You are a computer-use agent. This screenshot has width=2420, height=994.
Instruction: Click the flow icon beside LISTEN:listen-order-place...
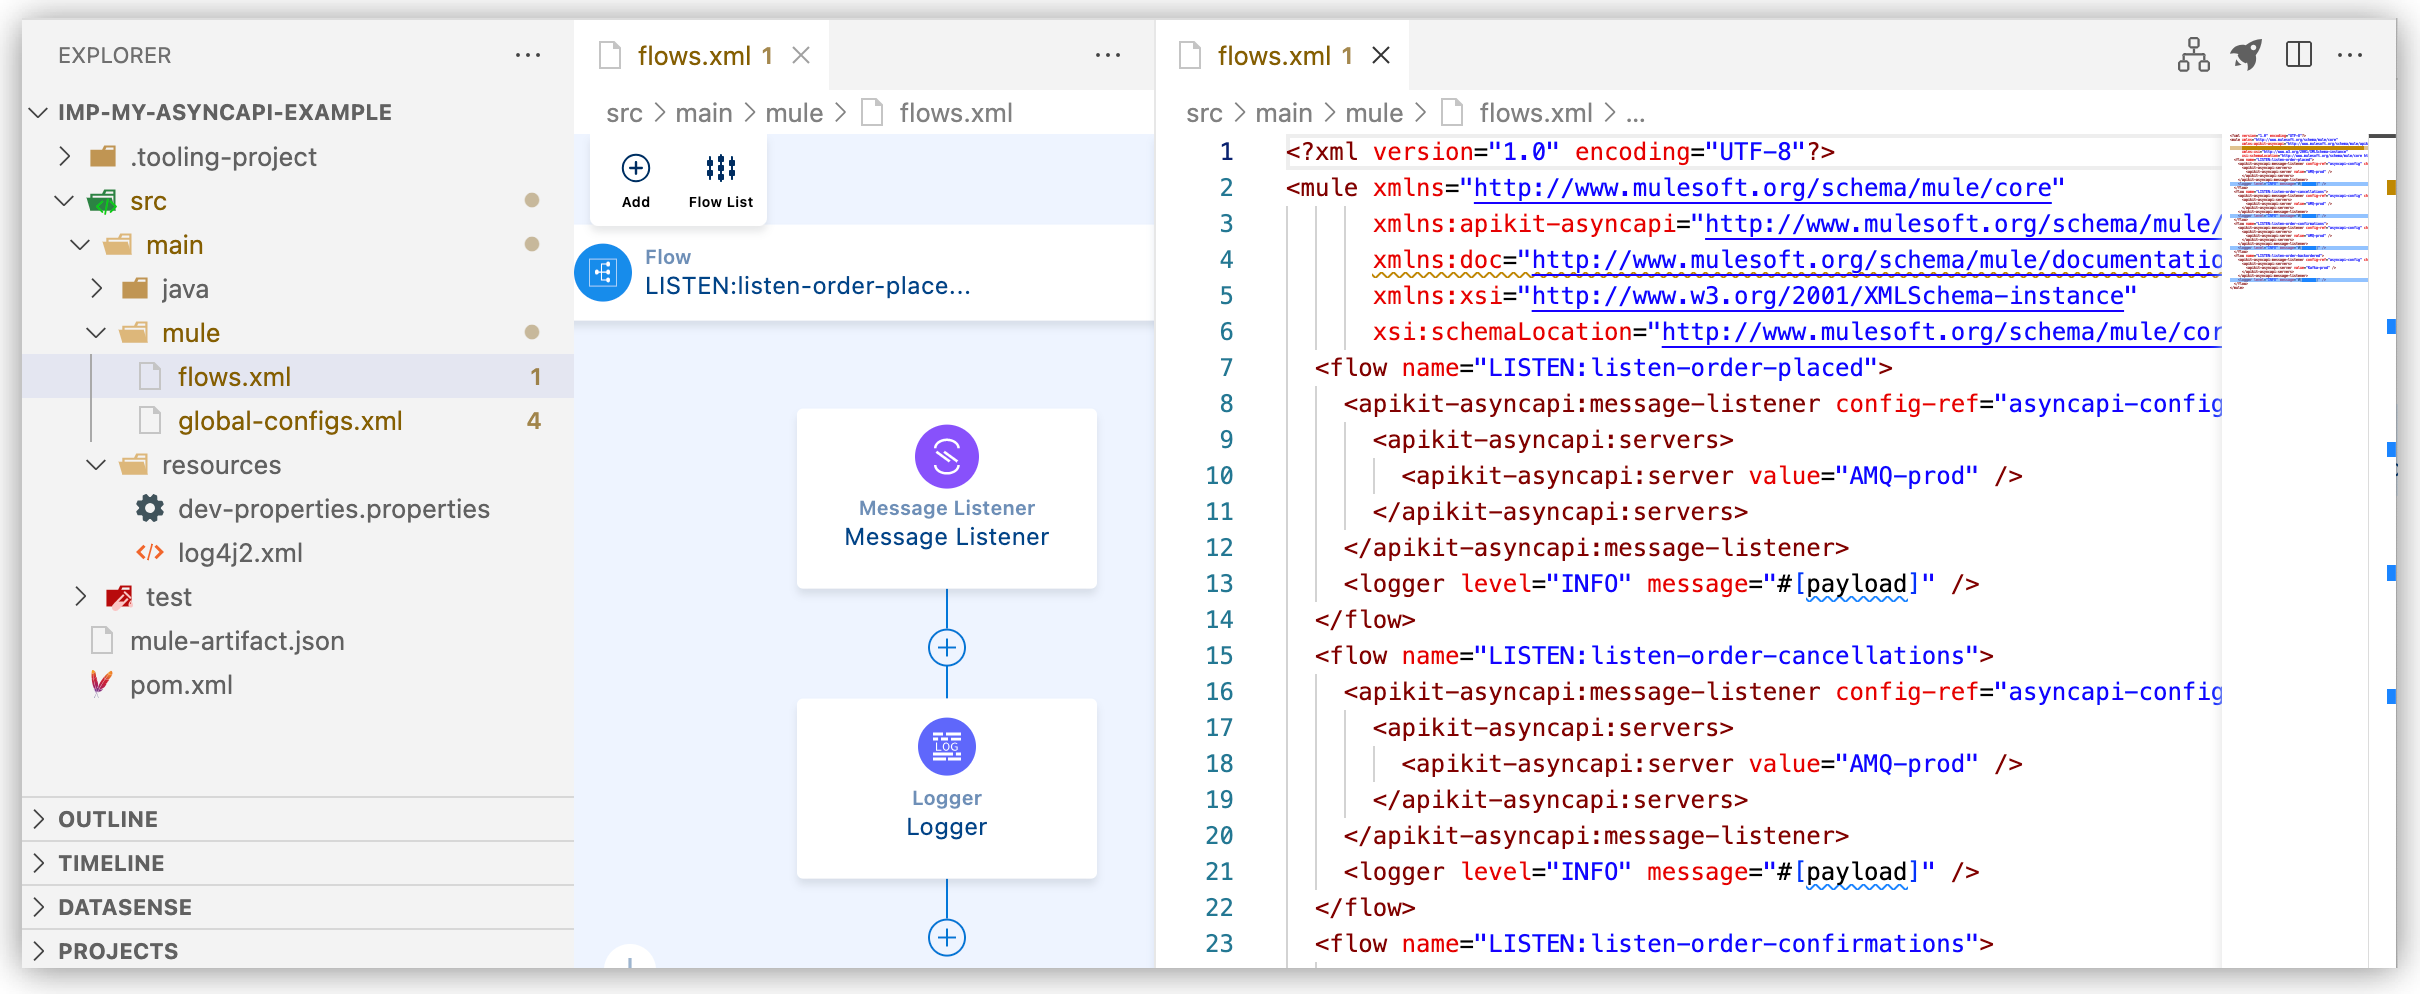coord(603,272)
